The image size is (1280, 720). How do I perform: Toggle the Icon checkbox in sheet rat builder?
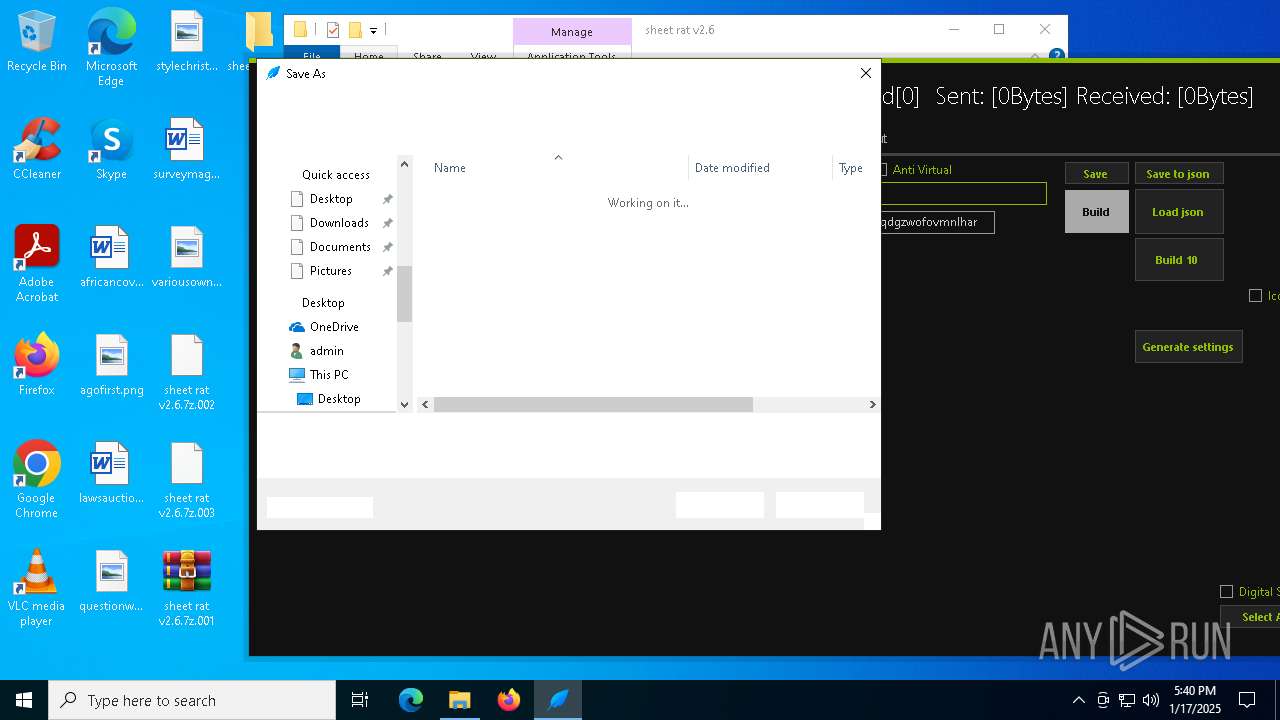click(1255, 296)
